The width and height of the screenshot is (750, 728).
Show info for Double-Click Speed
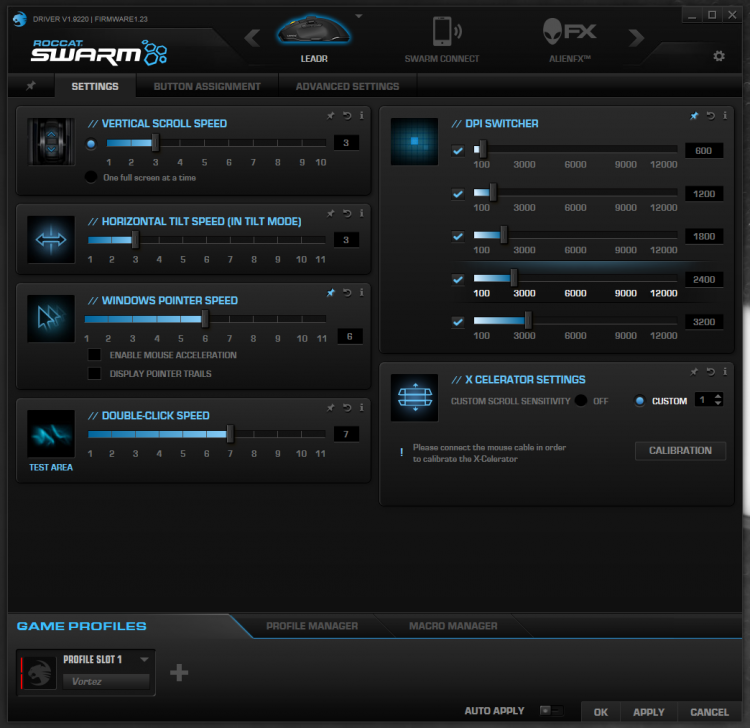pyautogui.click(x=362, y=408)
